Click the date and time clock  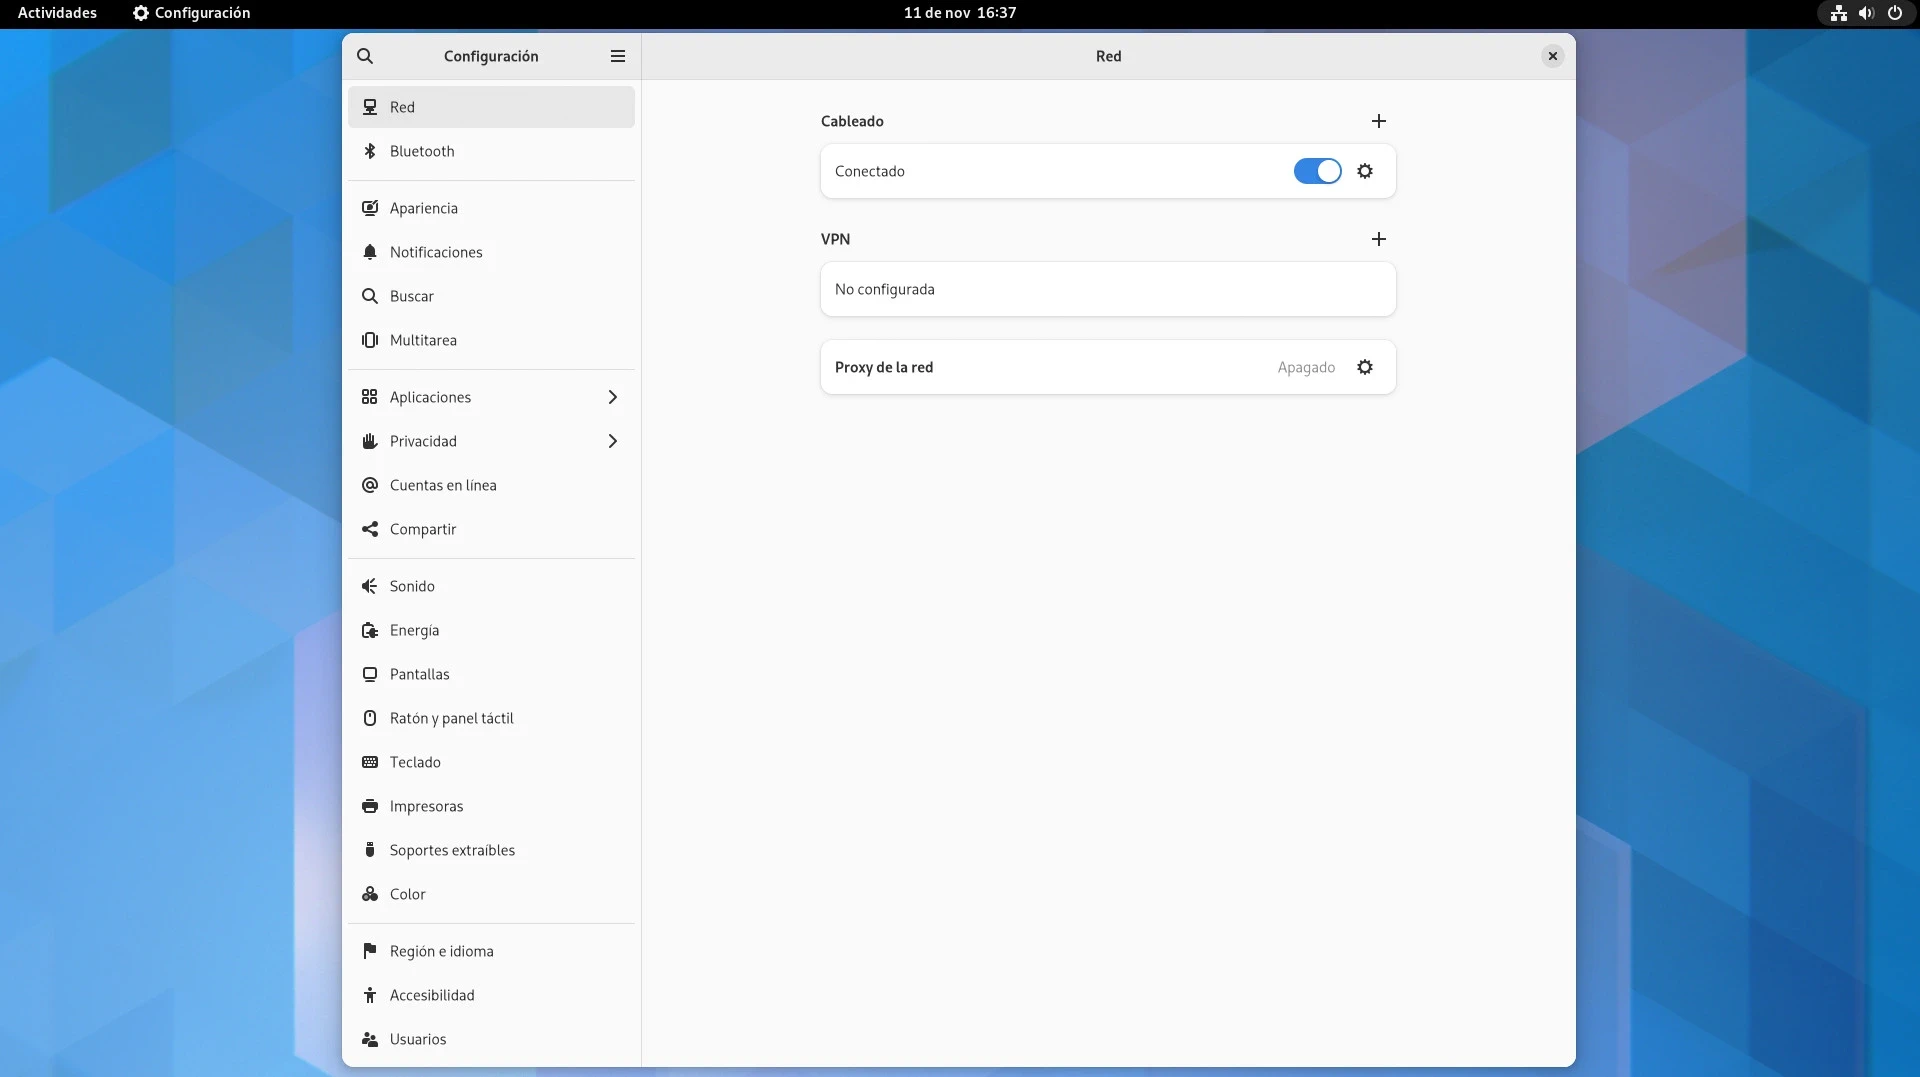click(959, 13)
